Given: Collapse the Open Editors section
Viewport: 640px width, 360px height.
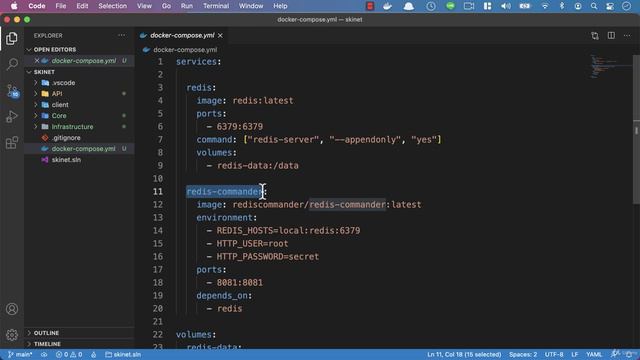Looking at the screenshot, I should click(55, 49).
